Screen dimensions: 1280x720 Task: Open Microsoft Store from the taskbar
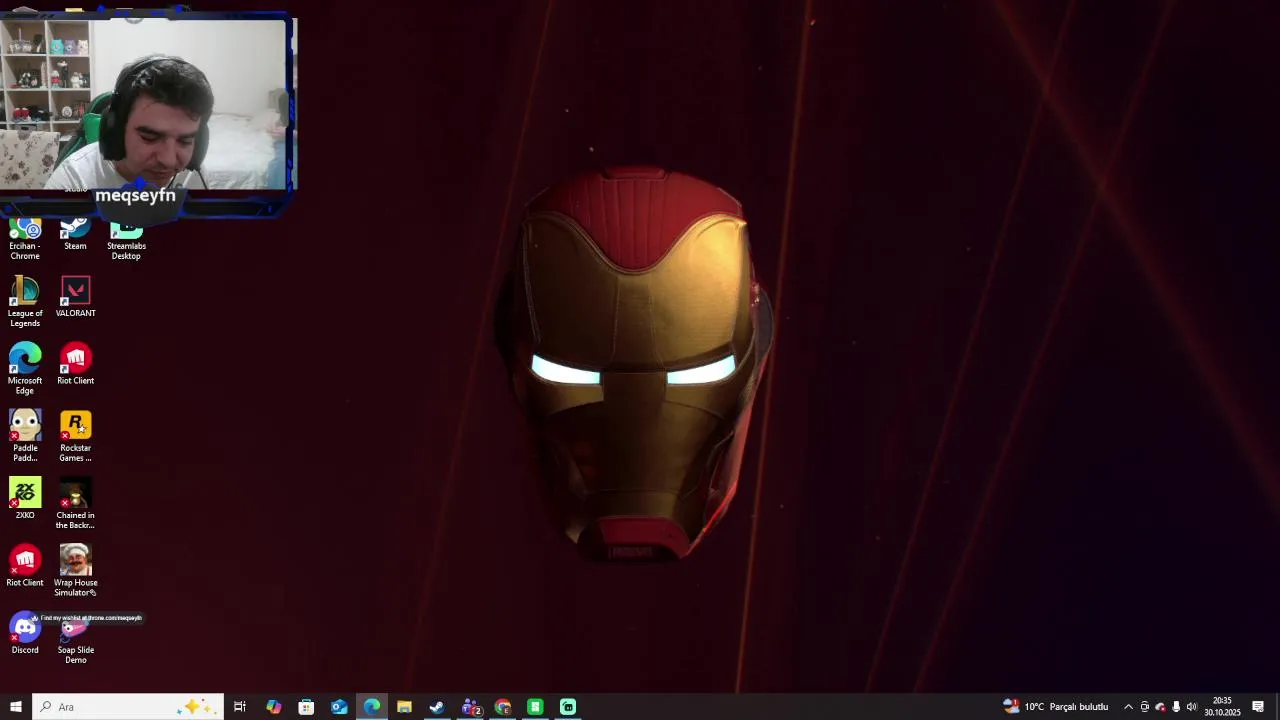[306, 707]
